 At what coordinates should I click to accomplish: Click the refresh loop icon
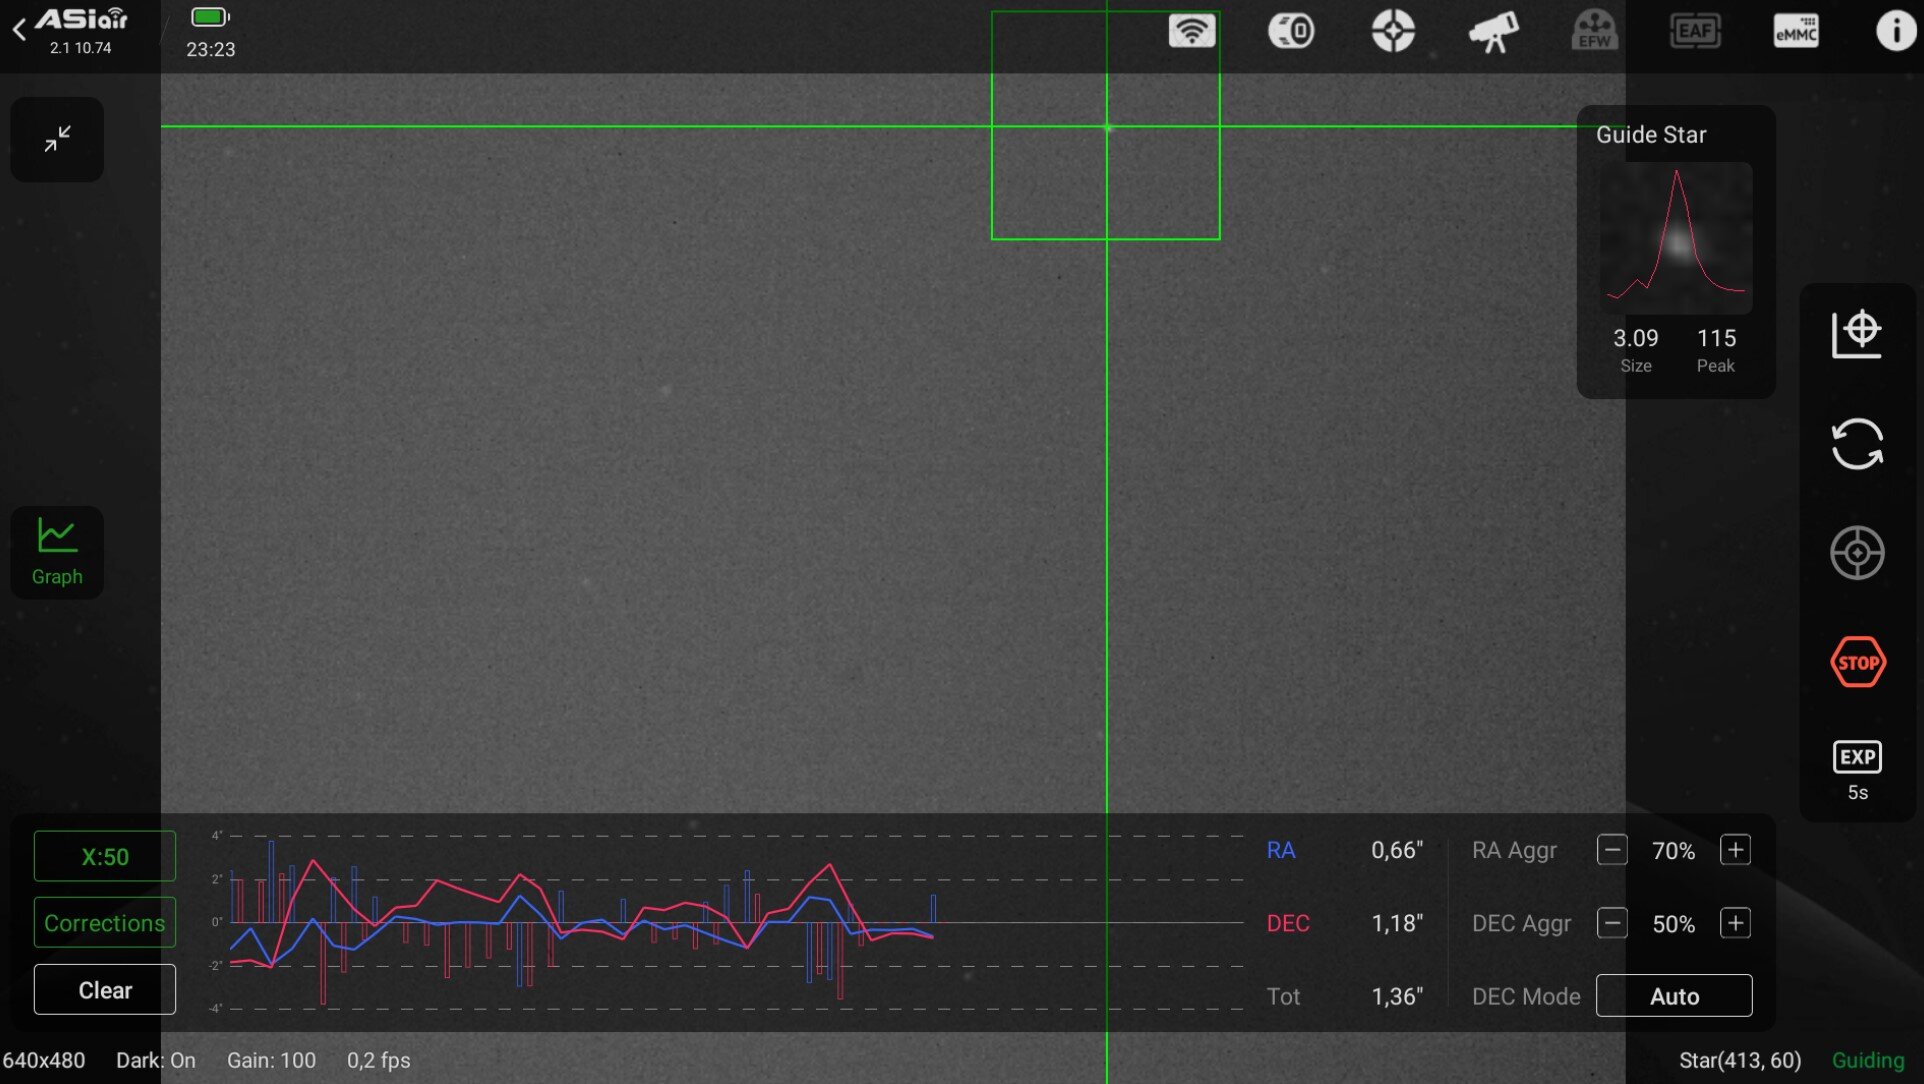[x=1857, y=444]
